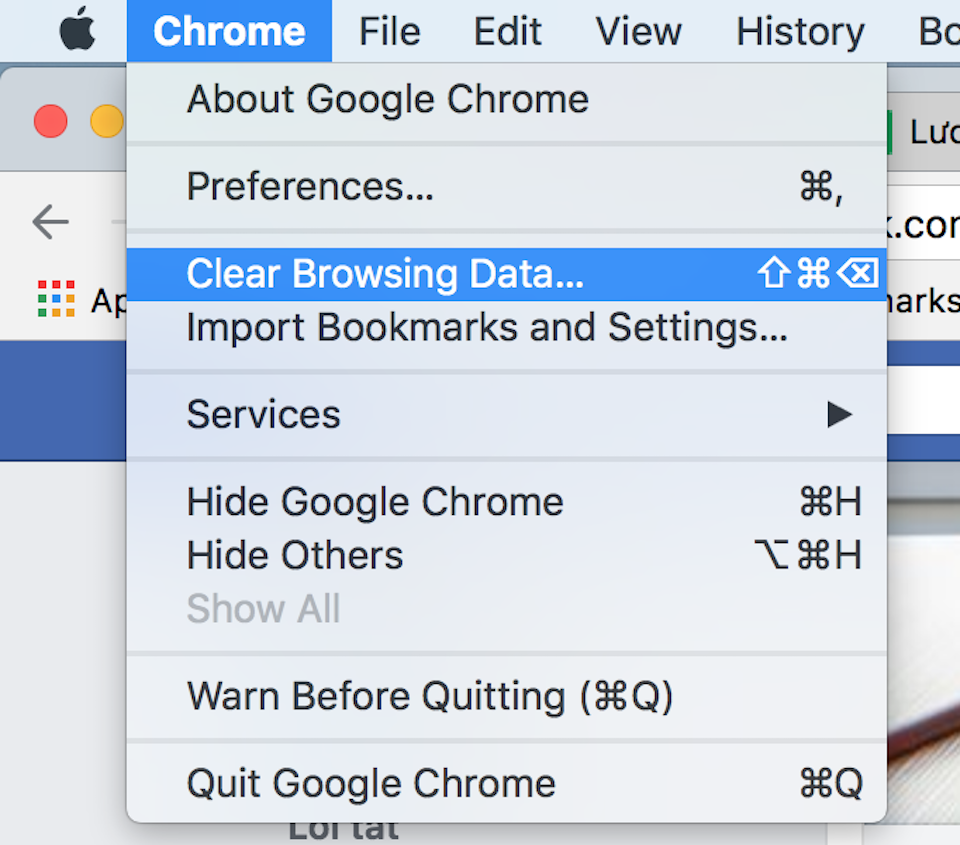960x845 pixels.
Task: Open the View menu
Action: click(639, 31)
